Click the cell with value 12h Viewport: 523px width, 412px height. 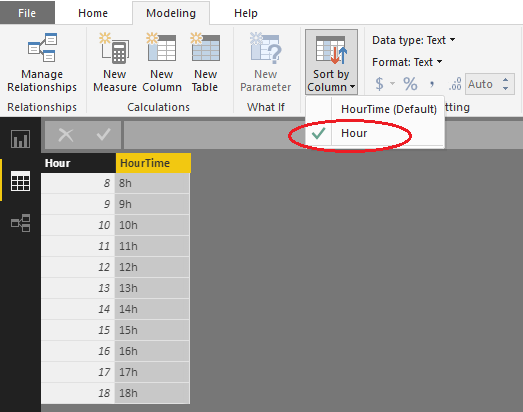click(x=152, y=267)
